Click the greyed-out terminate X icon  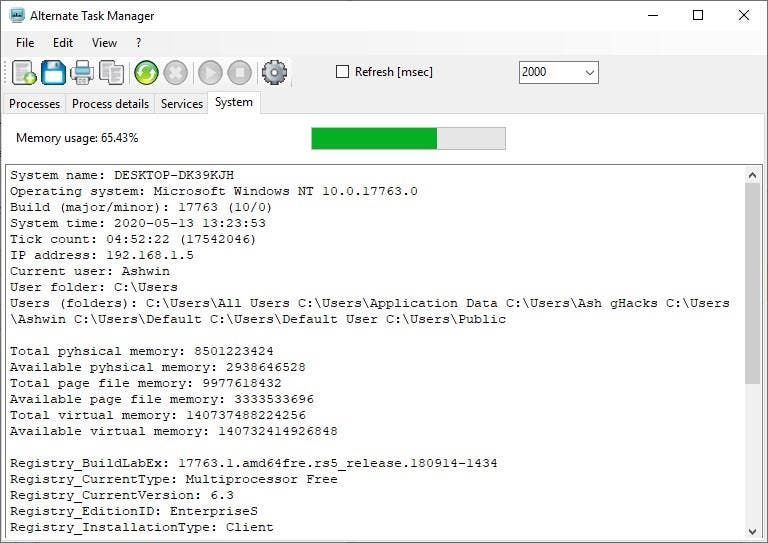[175, 72]
